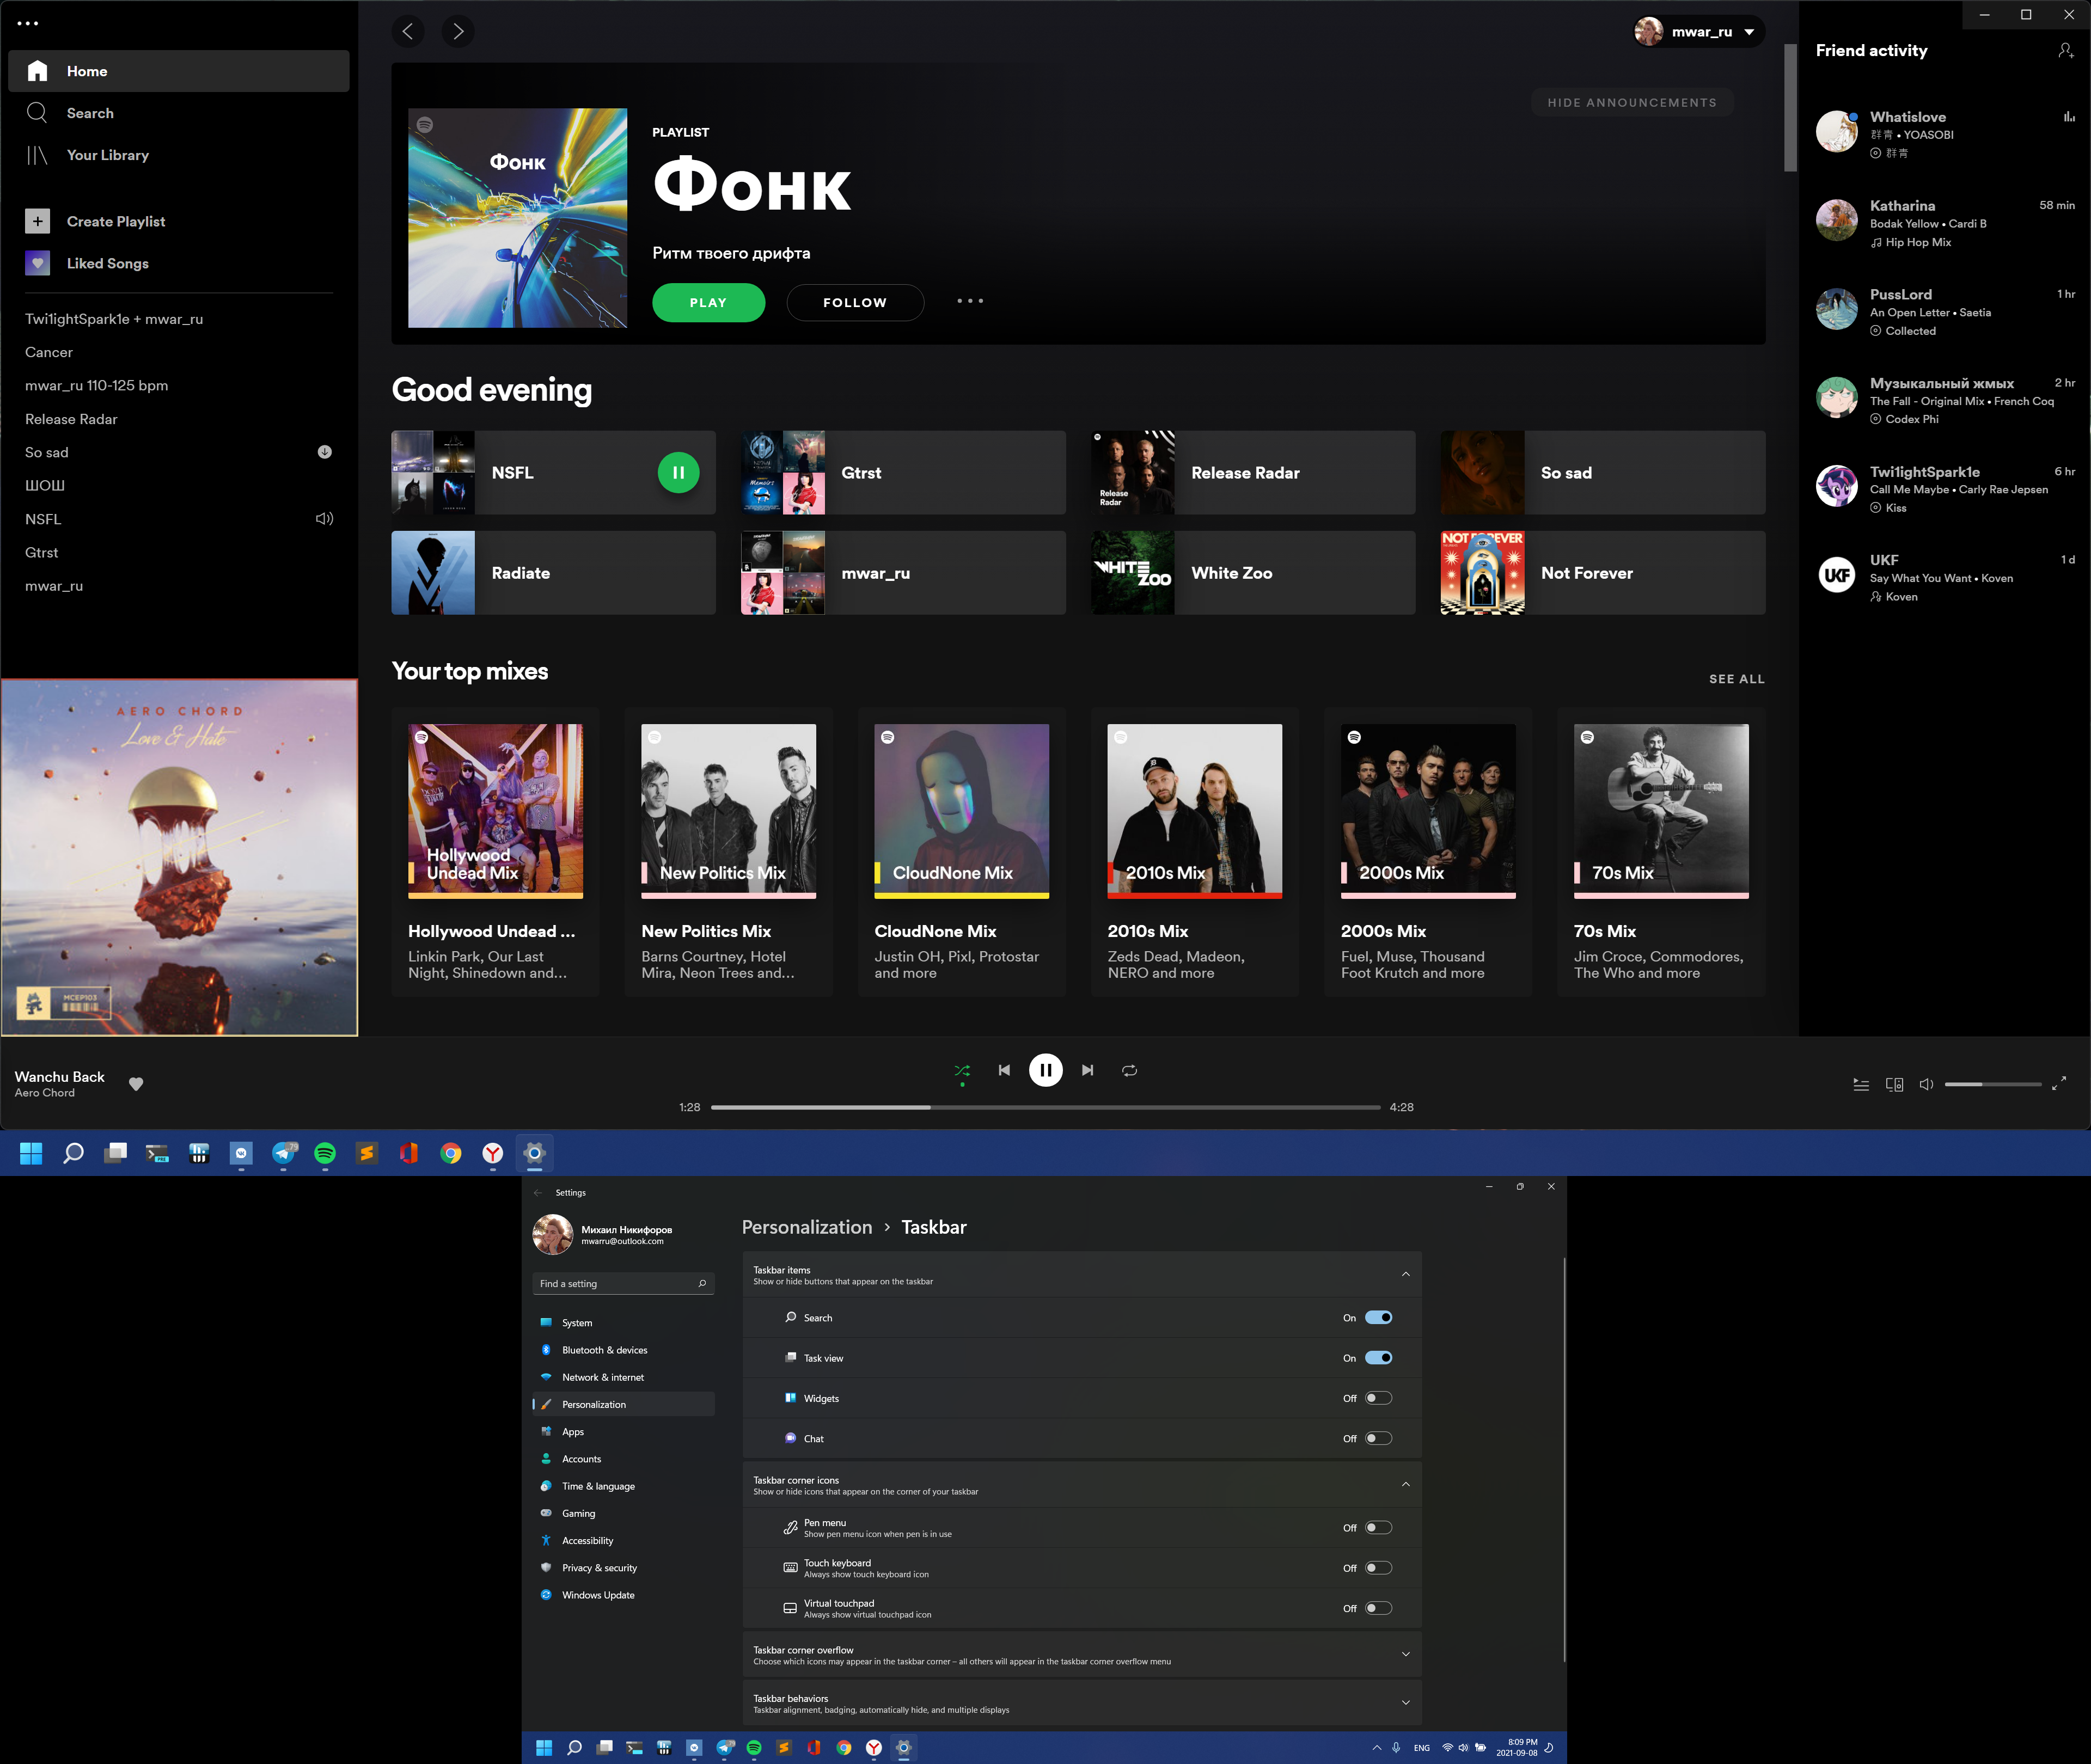Click Personalization breadcrumb link

tap(807, 1227)
